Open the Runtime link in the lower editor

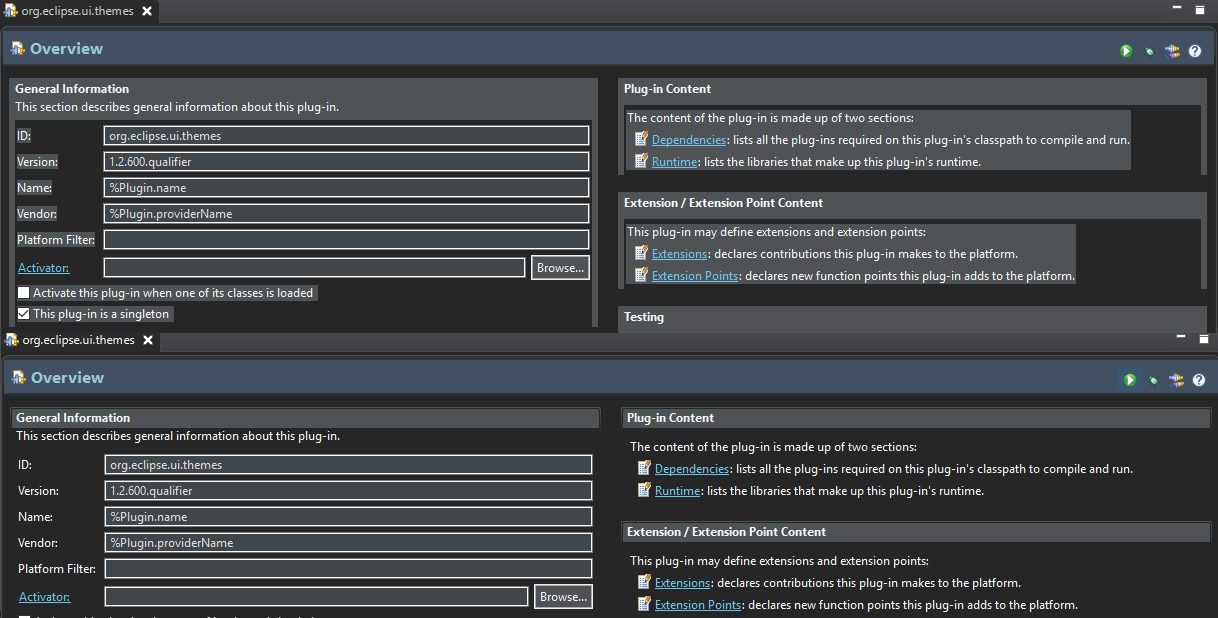677,491
